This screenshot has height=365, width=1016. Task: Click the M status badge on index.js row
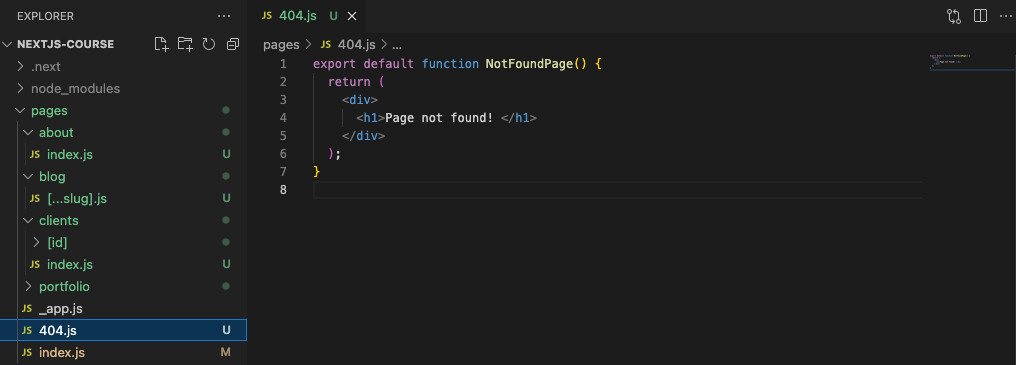(x=226, y=353)
